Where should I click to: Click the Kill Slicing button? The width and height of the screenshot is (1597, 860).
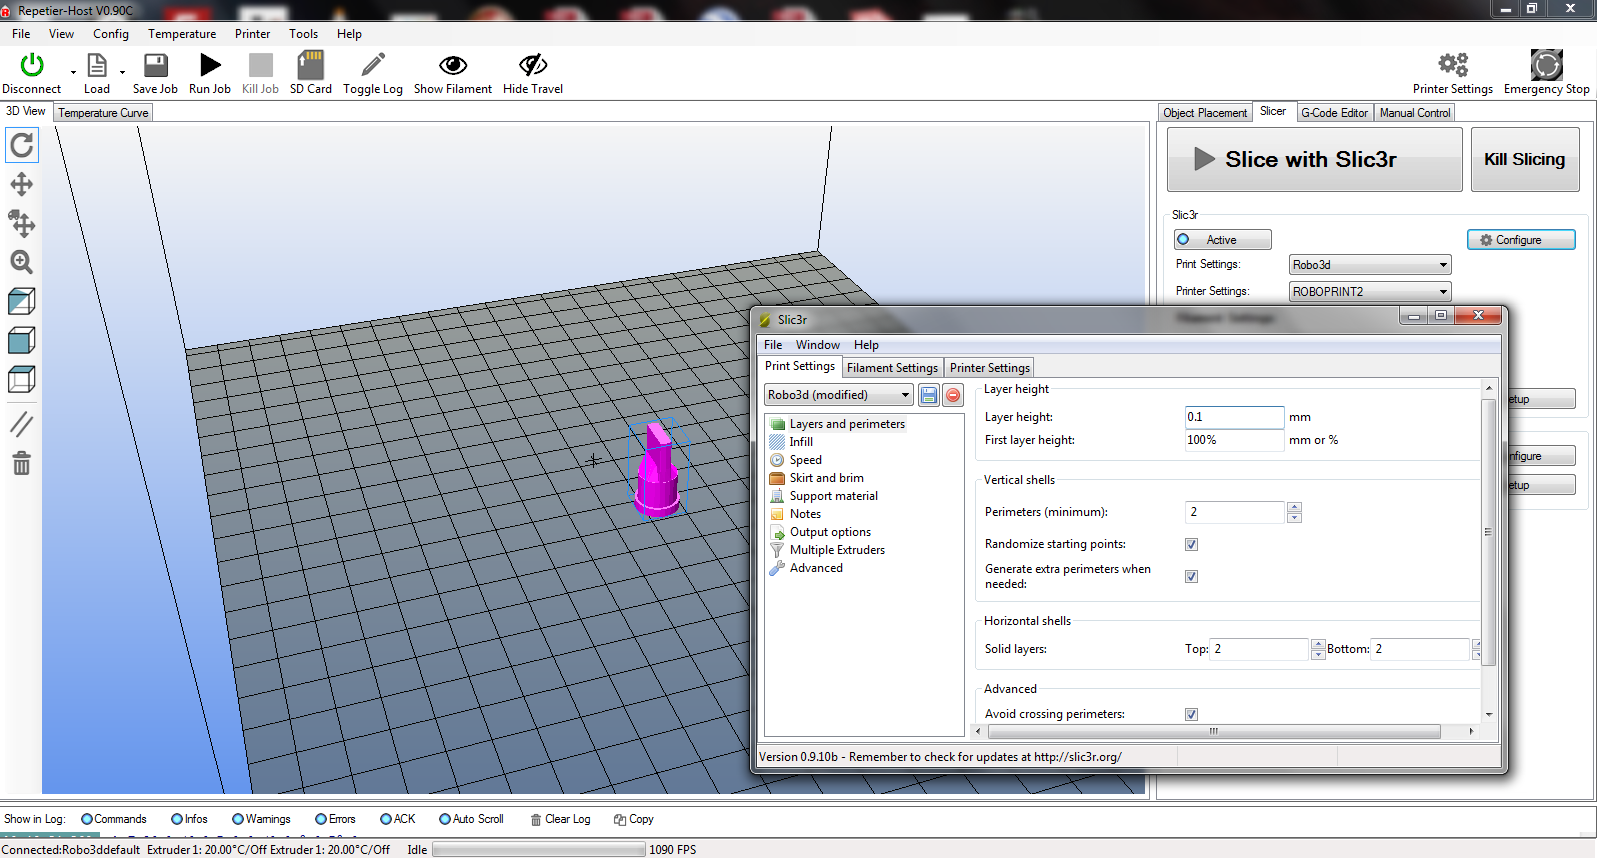[1524, 160]
